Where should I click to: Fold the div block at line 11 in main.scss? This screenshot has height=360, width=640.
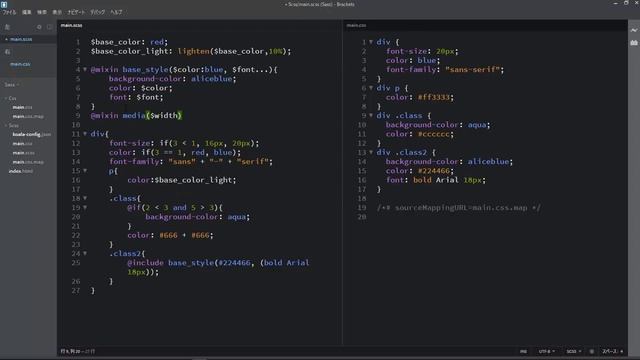85,134
